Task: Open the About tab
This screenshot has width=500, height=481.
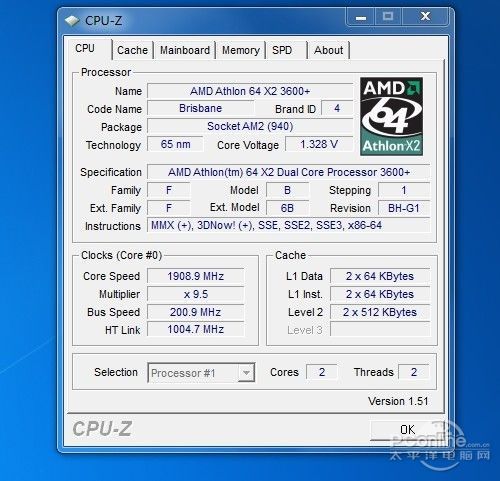Action: pos(328,50)
